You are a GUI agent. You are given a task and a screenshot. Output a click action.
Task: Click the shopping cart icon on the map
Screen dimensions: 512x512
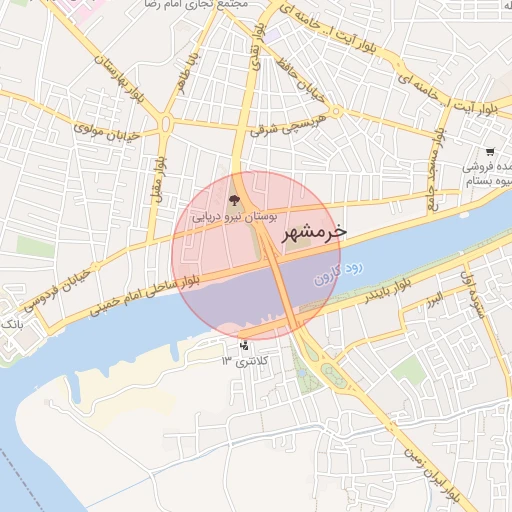click(x=490, y=152)
